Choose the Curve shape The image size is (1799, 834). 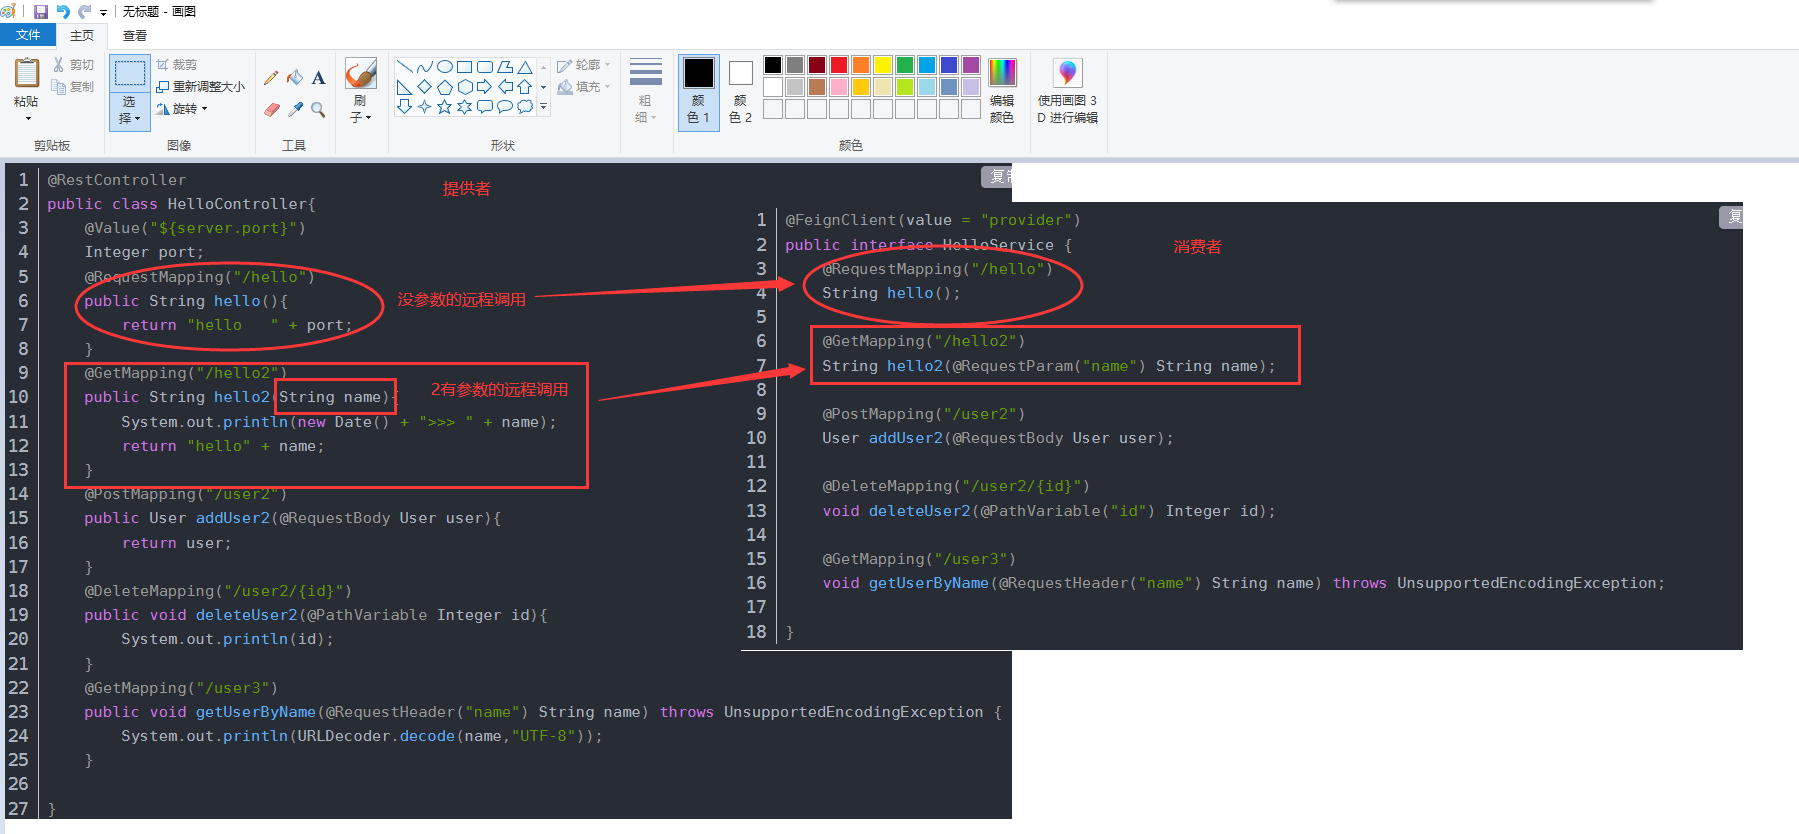(425, 67)
